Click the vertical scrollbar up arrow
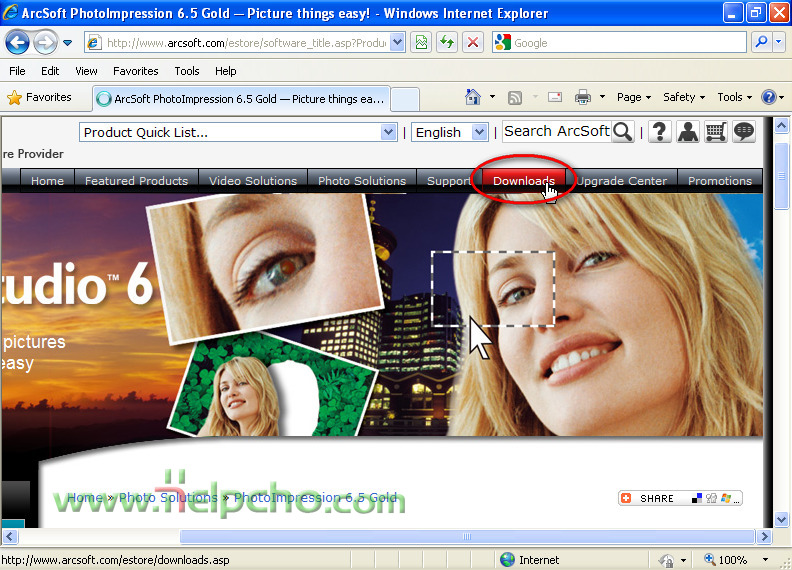Image resolution: width=792 pixels, height=570 pixels. (781, 125)
